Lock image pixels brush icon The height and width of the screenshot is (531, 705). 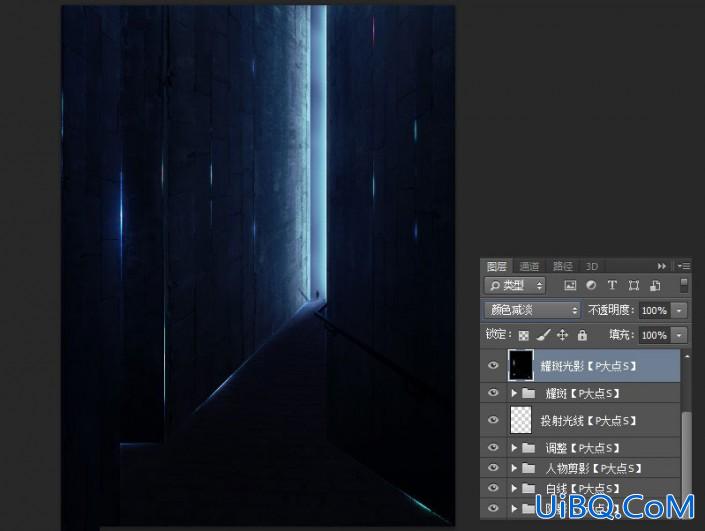tap(543, 335)
